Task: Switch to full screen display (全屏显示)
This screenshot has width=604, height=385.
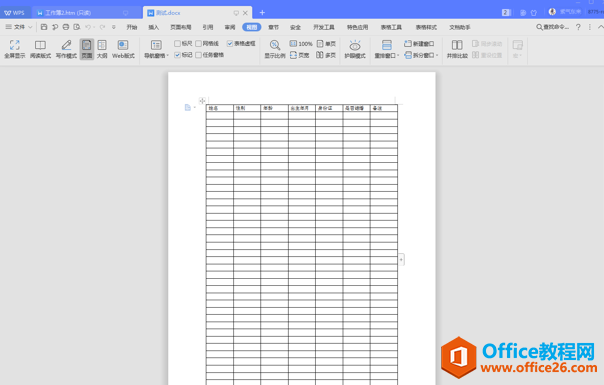Action: (15, 49)
